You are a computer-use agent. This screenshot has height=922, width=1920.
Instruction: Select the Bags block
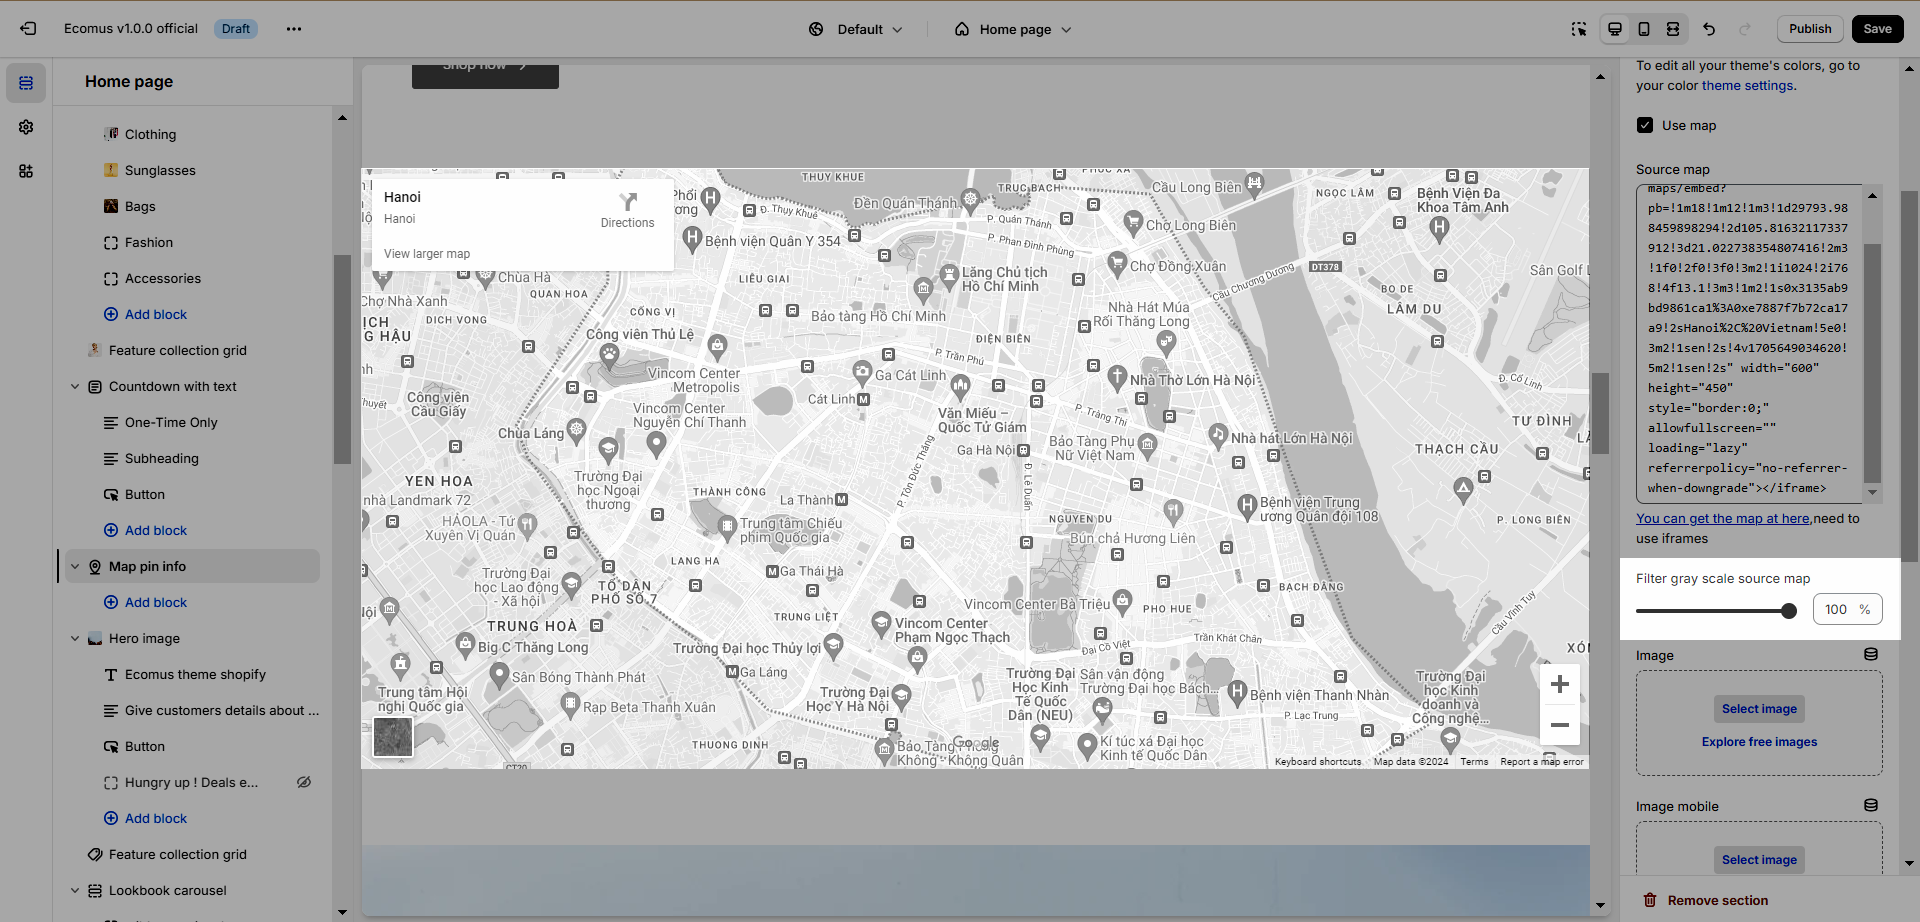pyautogui.click(x=140, y=206)
